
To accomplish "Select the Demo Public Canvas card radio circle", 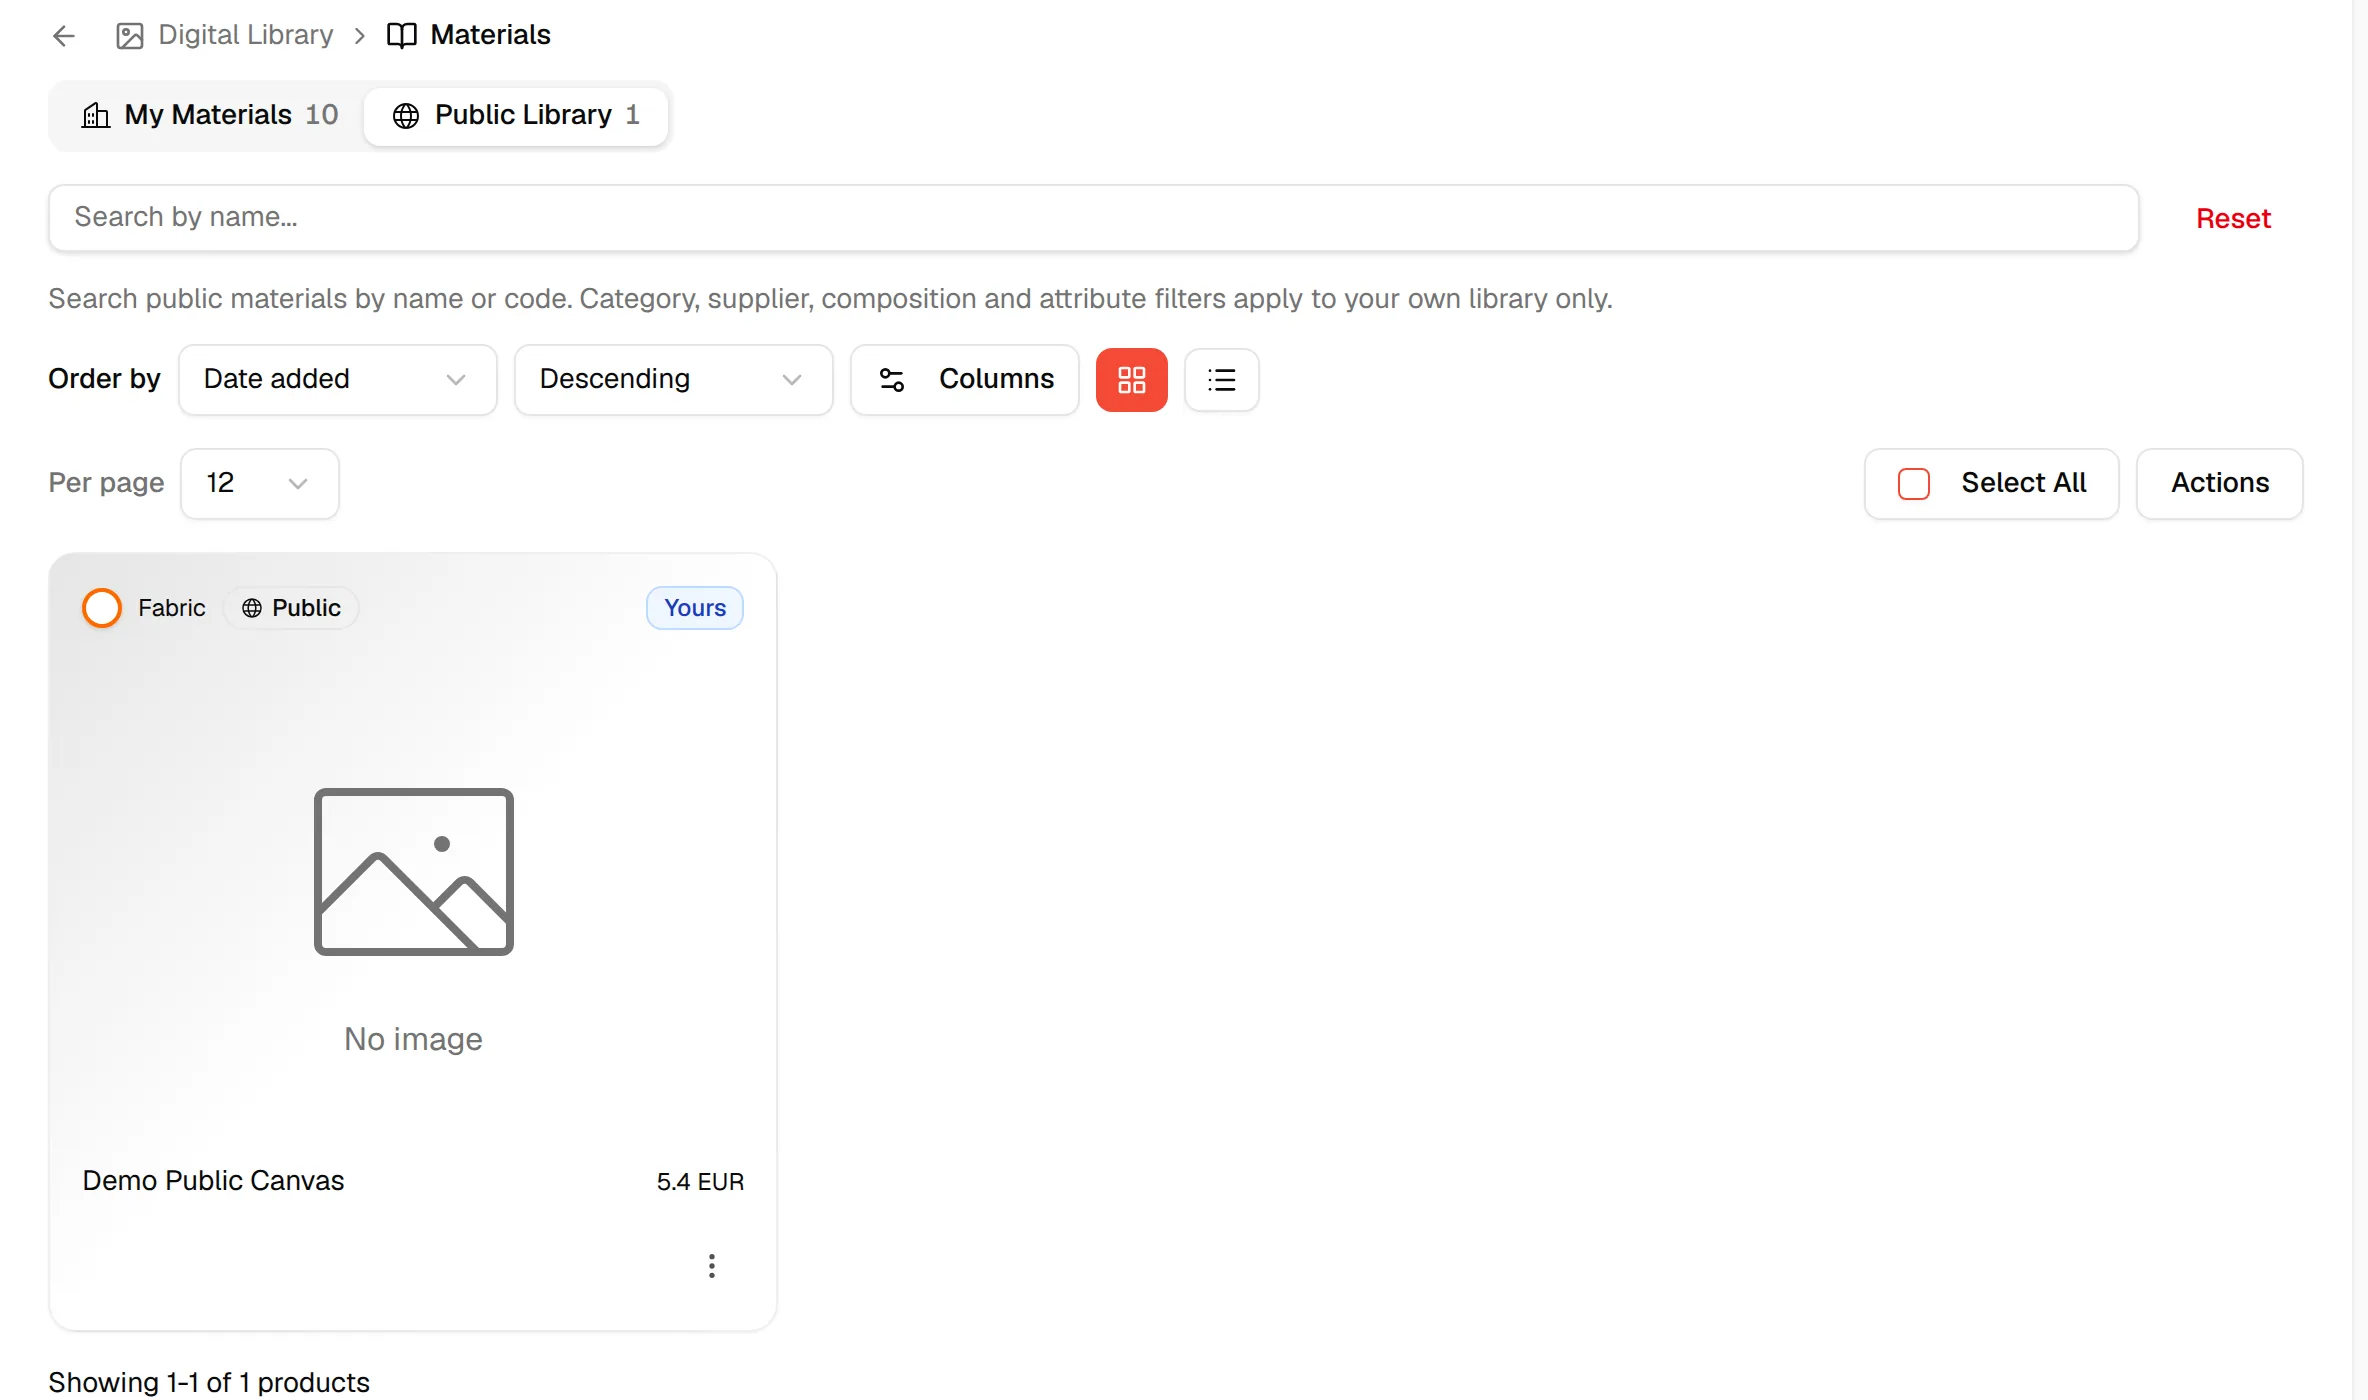I will pos(102,608).
